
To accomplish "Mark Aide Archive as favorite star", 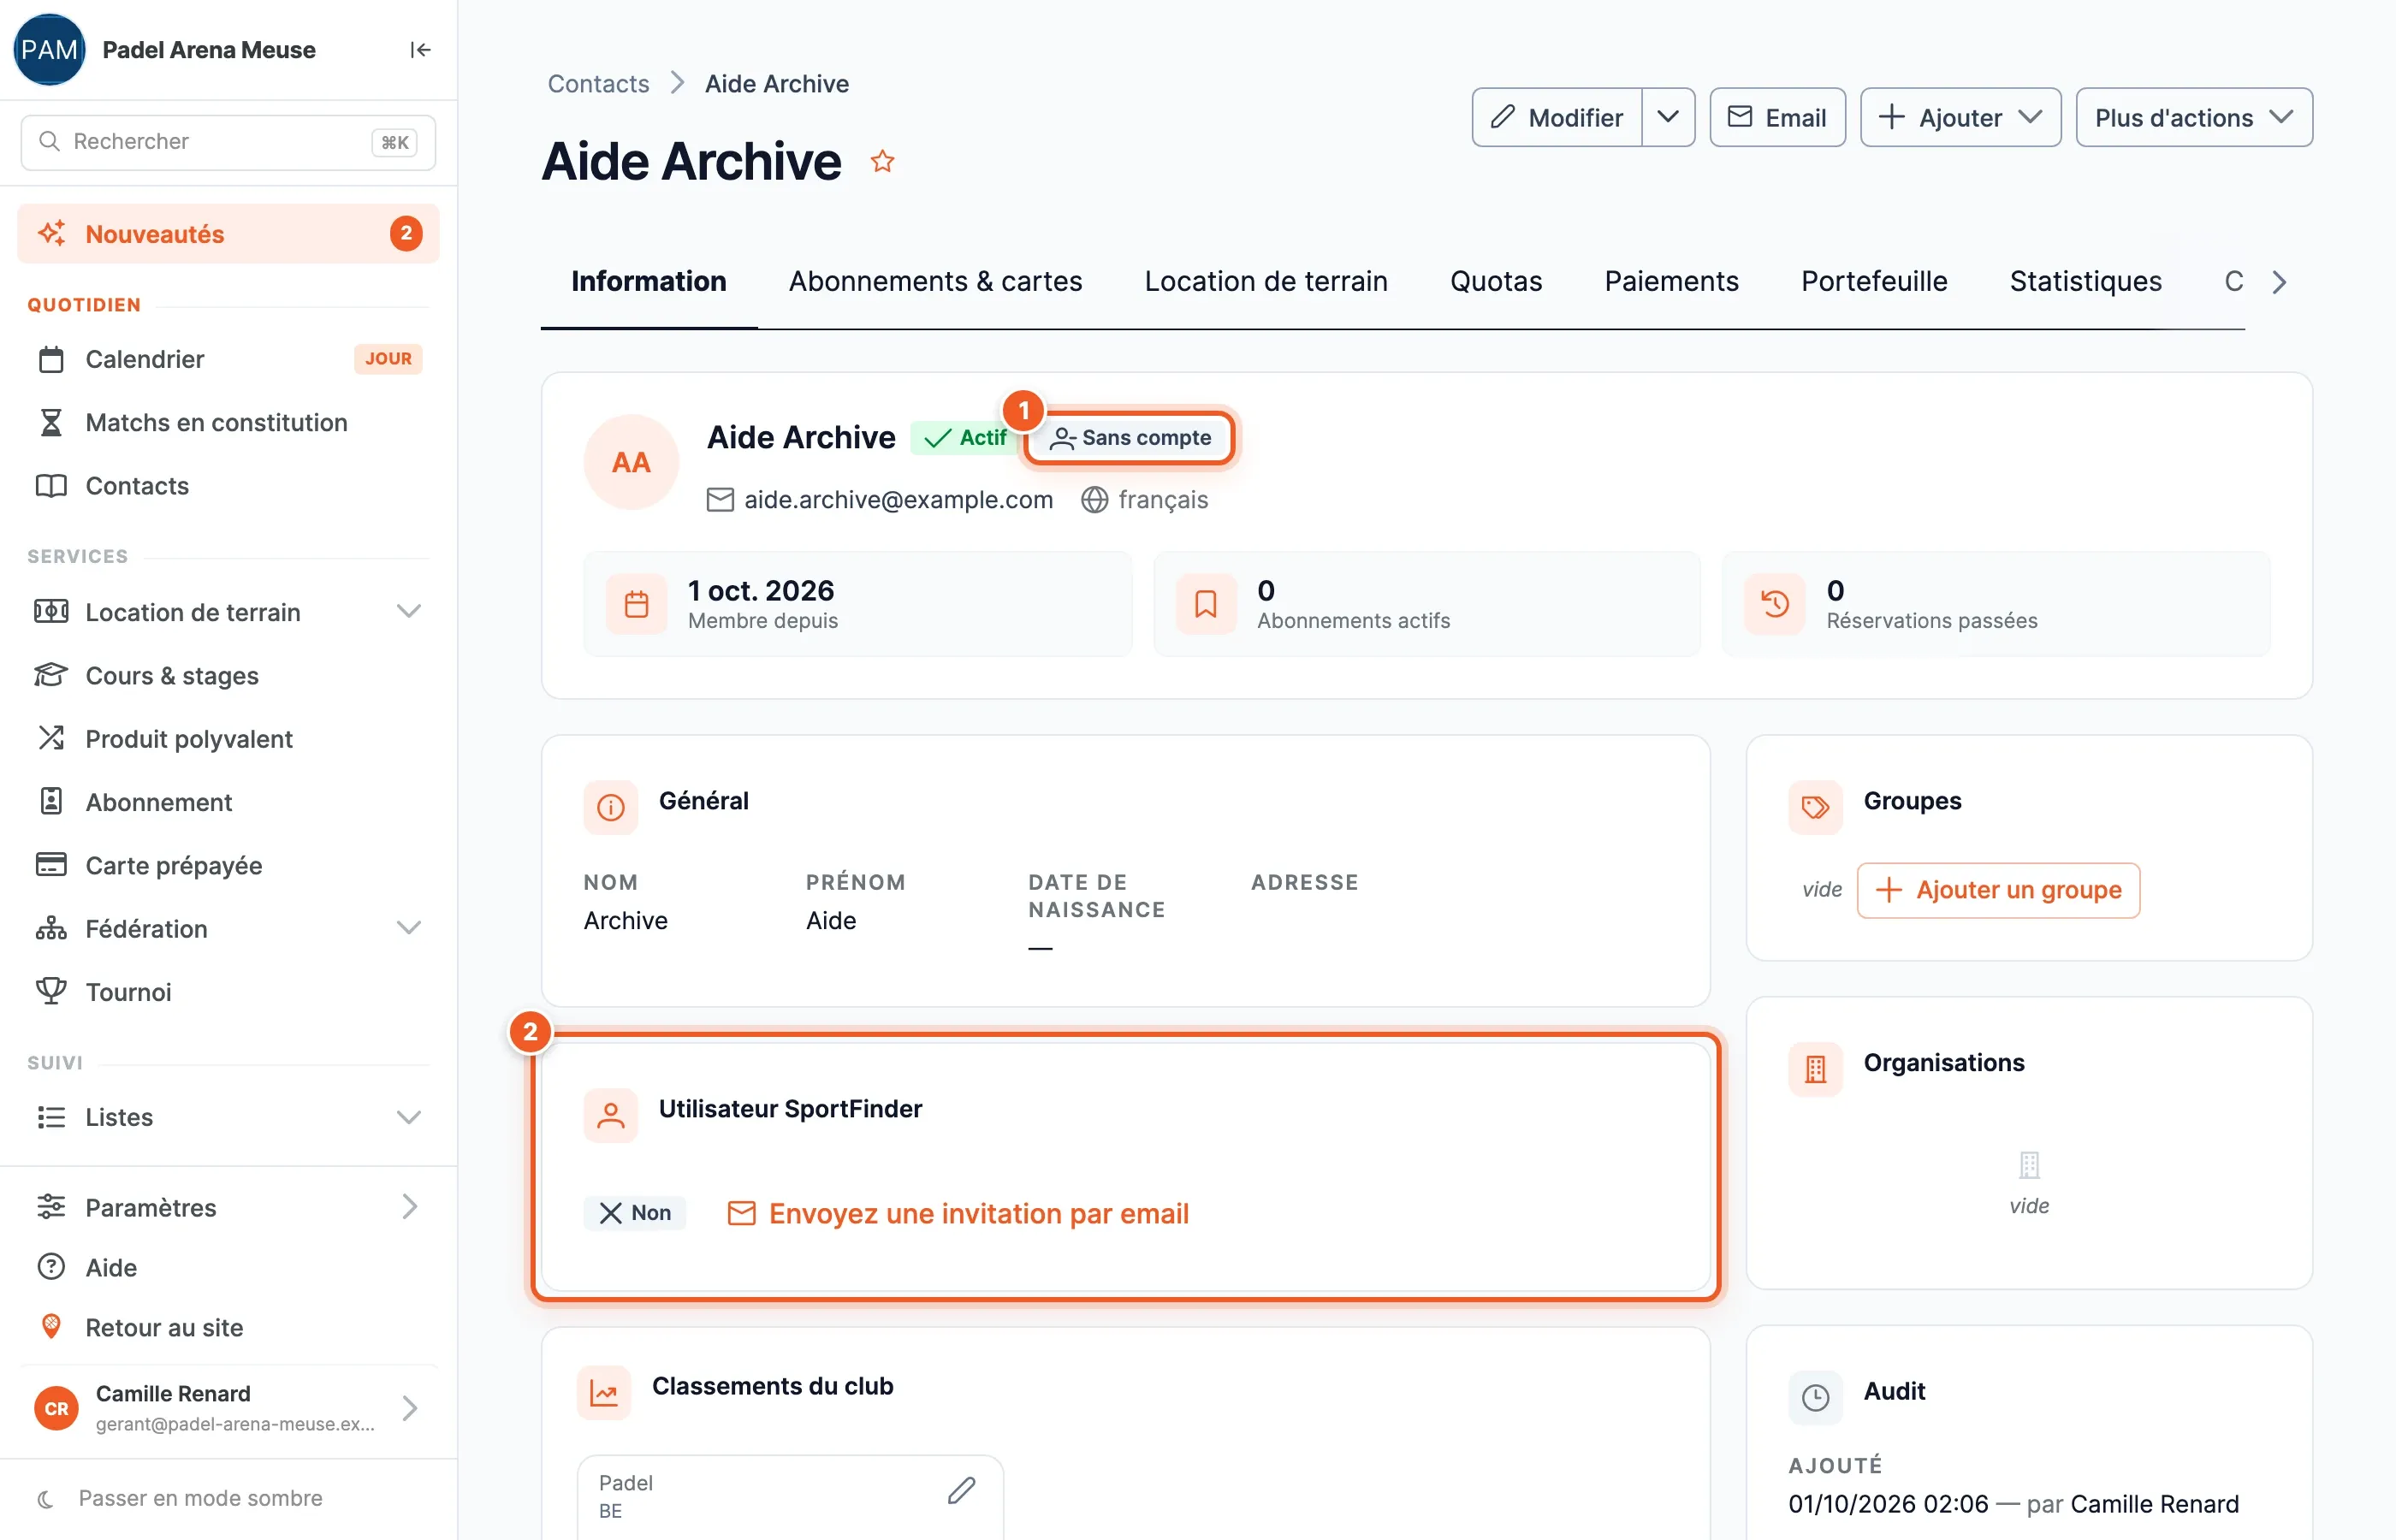I will coord(882,161).
